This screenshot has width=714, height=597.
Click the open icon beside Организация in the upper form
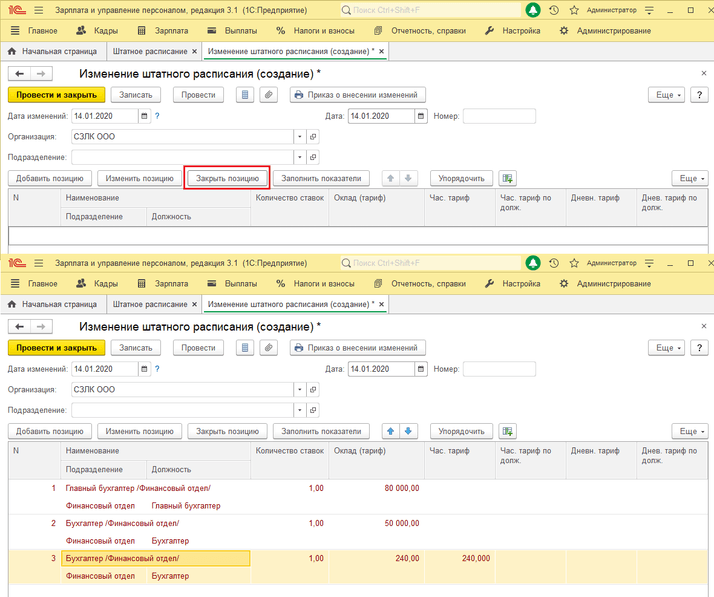pyautogui.click(x=314, y=137)
